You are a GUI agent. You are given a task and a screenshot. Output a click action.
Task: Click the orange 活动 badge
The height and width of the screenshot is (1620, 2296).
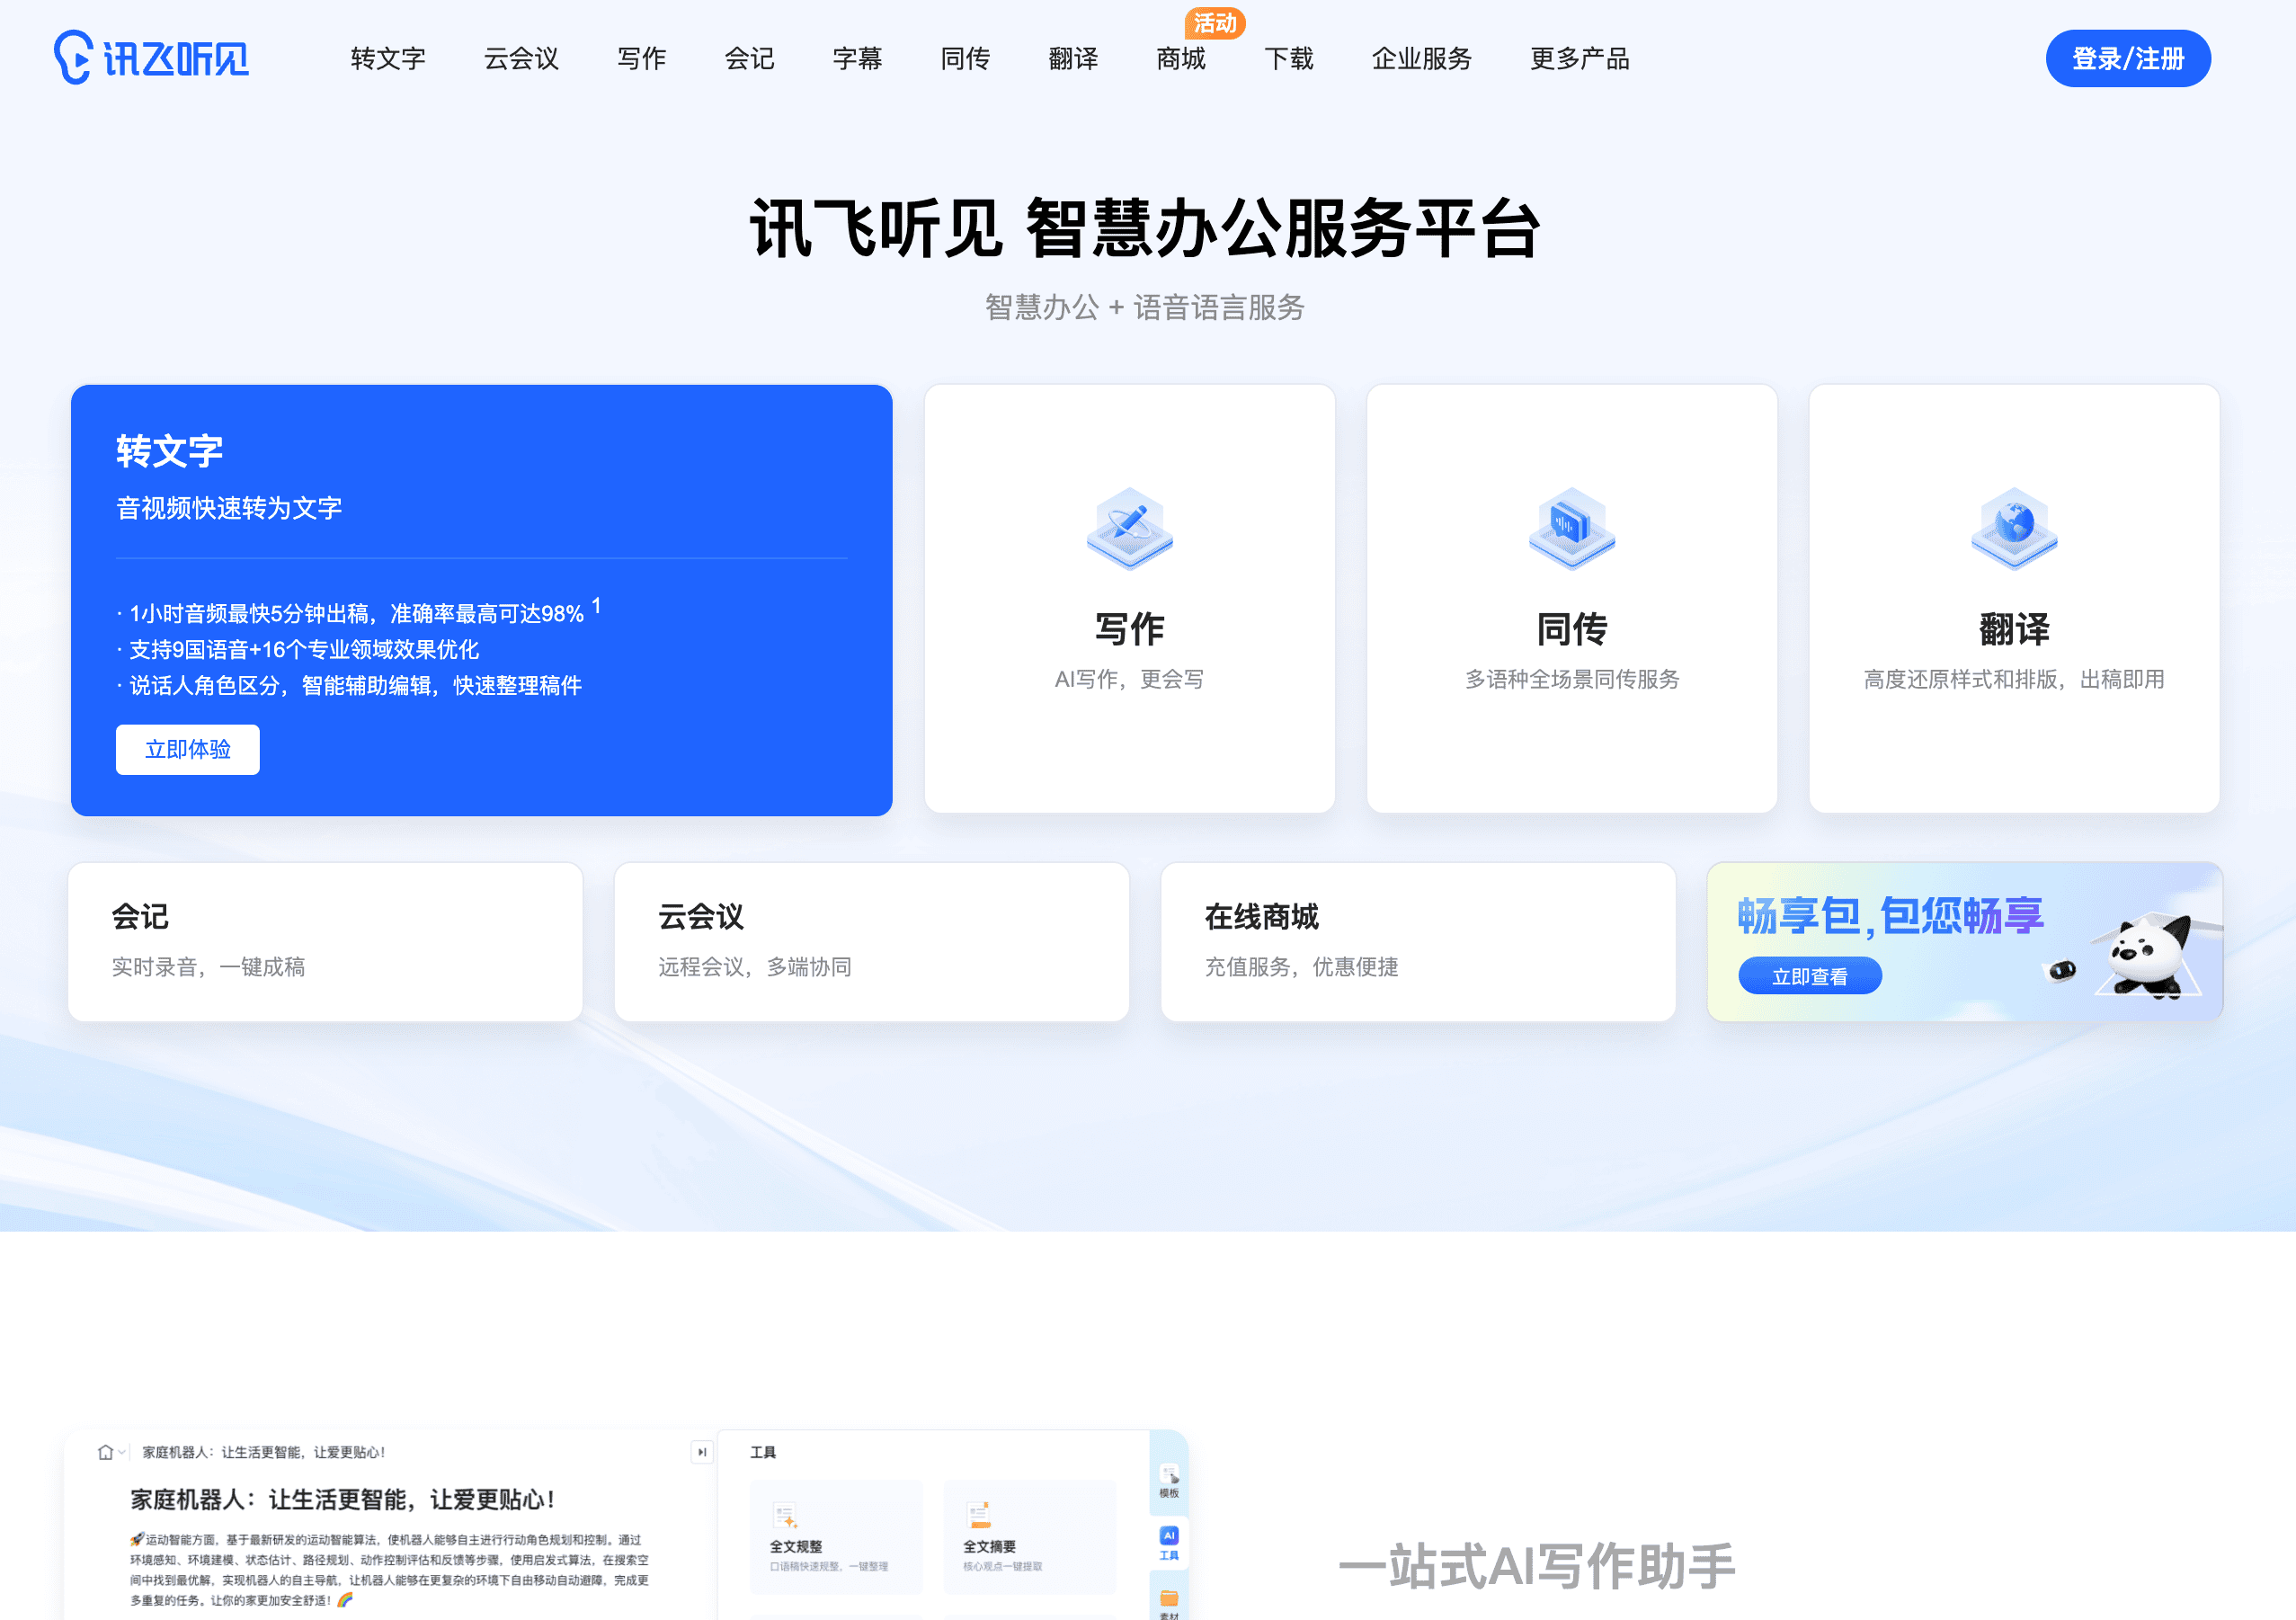(x=1215, y=23)
